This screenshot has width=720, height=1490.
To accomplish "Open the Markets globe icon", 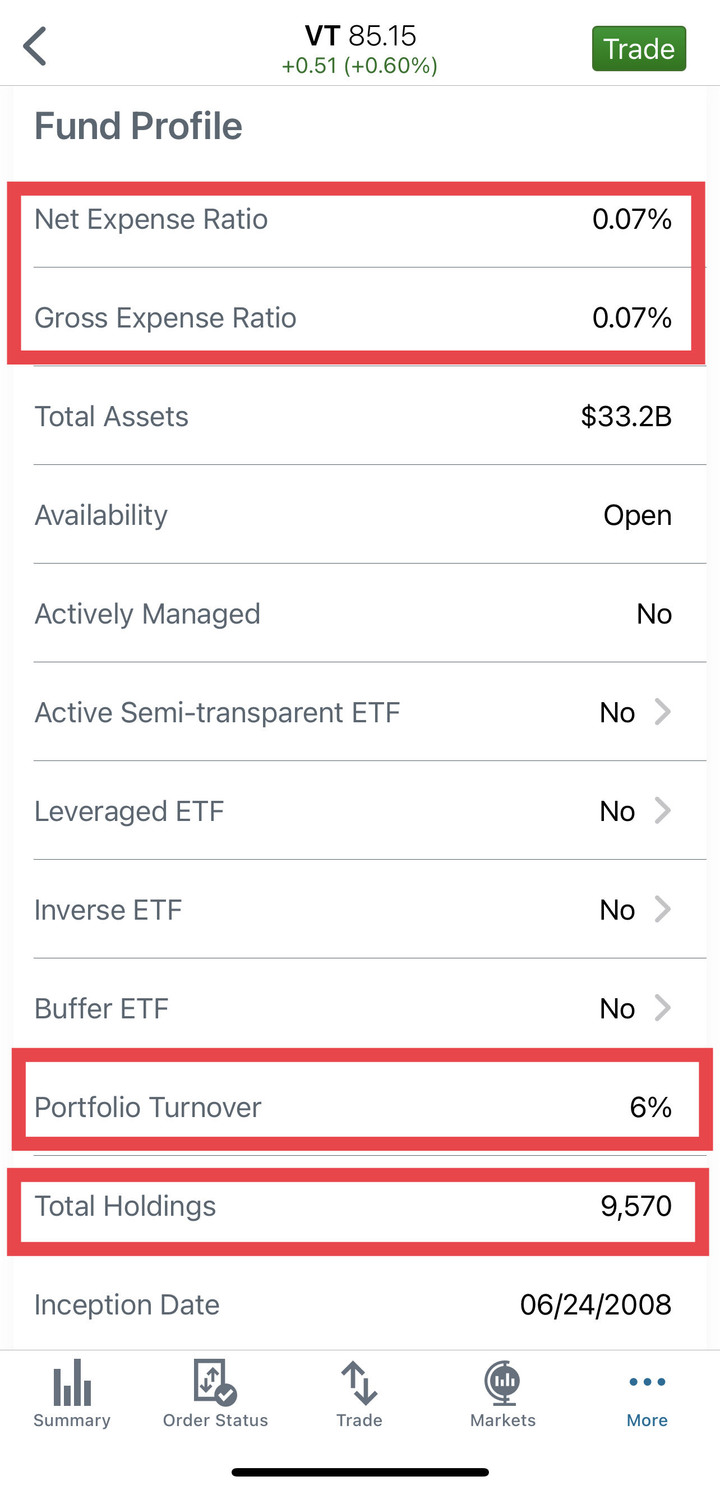I will [x=503, y=1385].
